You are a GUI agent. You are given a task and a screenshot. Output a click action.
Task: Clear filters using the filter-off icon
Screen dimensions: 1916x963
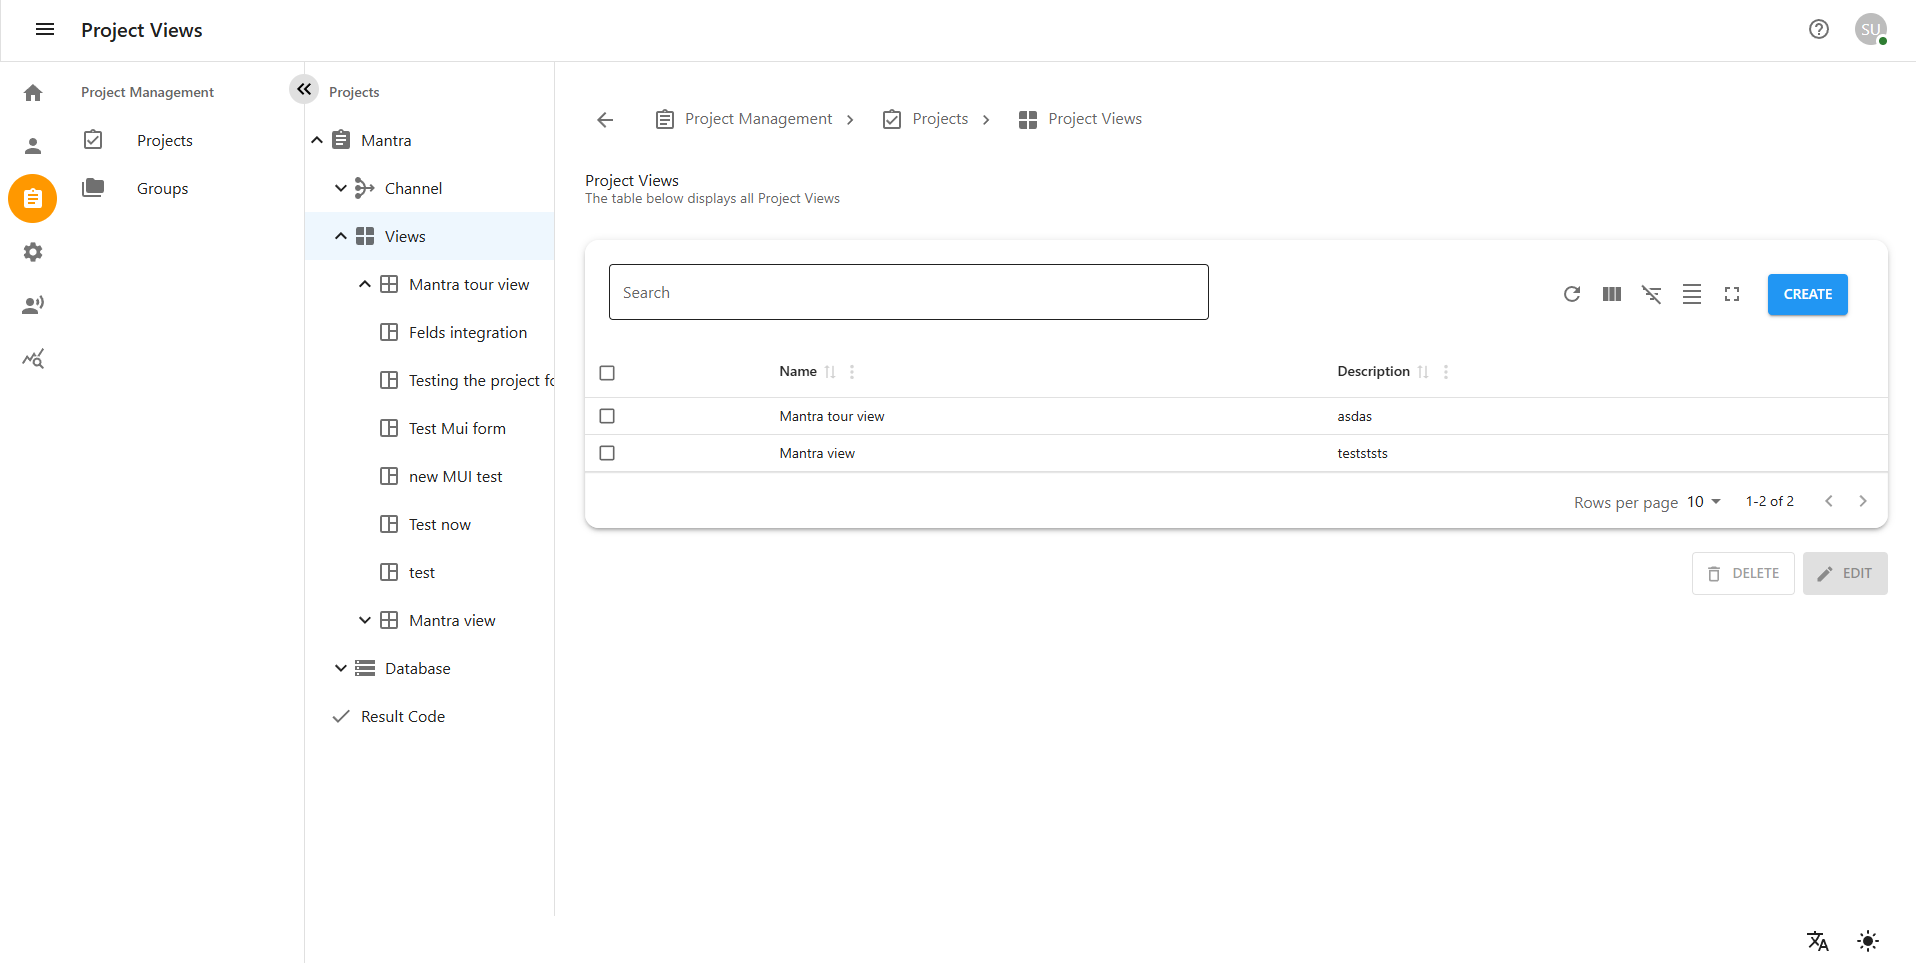[x=1651, y=294]
